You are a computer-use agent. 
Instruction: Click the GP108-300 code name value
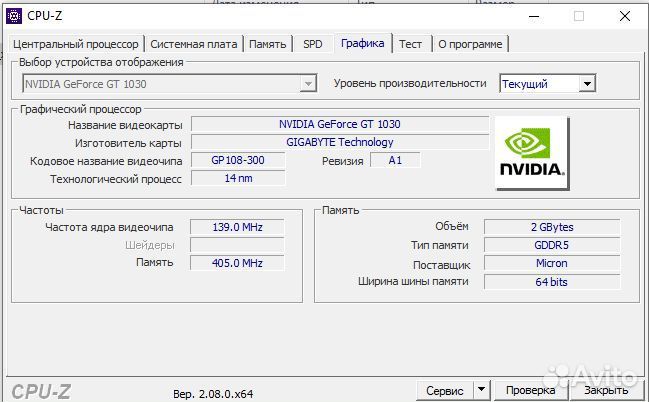(238, 160)
